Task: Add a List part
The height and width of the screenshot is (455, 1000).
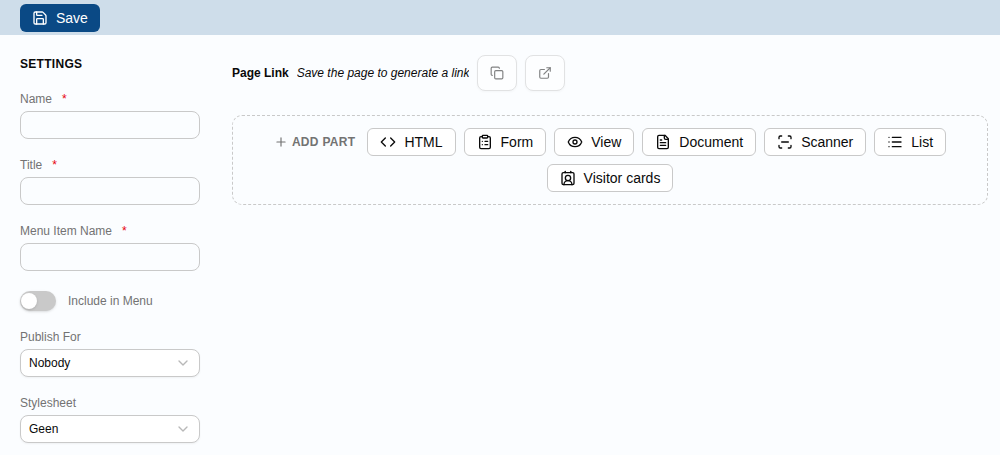Action: (910, 142)
